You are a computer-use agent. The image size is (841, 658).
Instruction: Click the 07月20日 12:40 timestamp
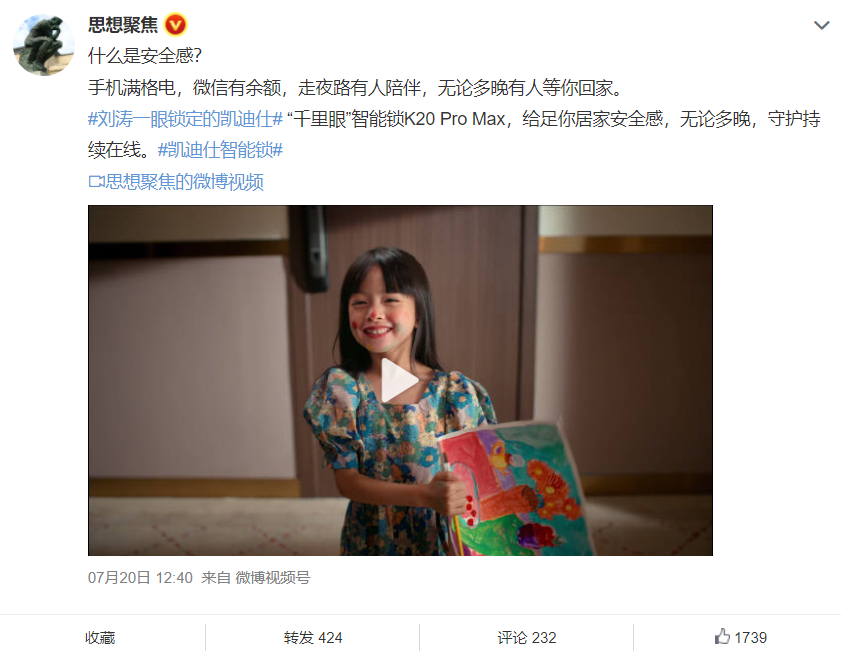(x=140, y=578)
